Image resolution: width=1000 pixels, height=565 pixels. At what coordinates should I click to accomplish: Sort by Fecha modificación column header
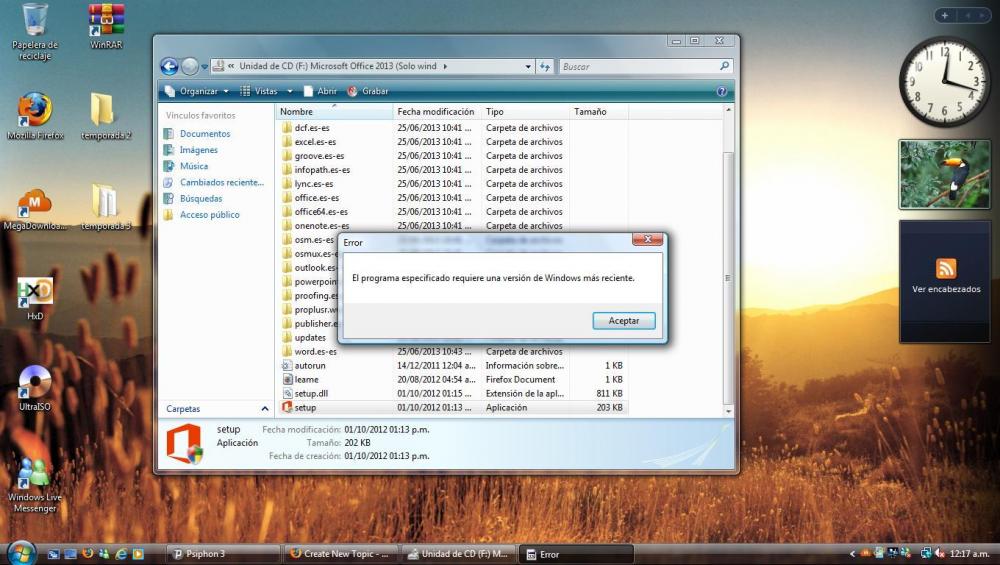pos(437,112)
